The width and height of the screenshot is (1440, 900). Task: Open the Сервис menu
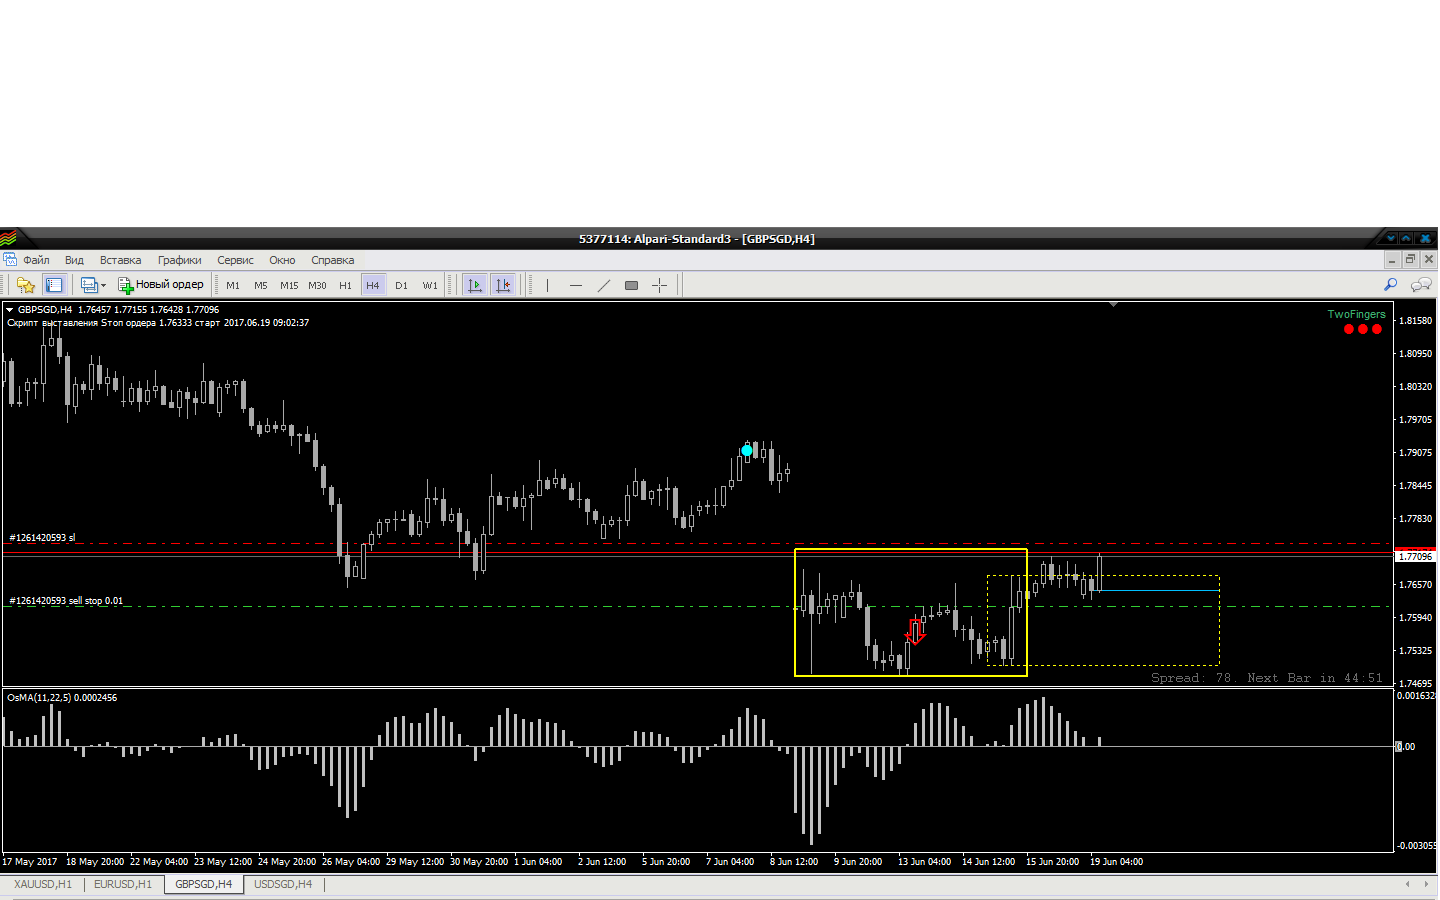tap(236, 260)
